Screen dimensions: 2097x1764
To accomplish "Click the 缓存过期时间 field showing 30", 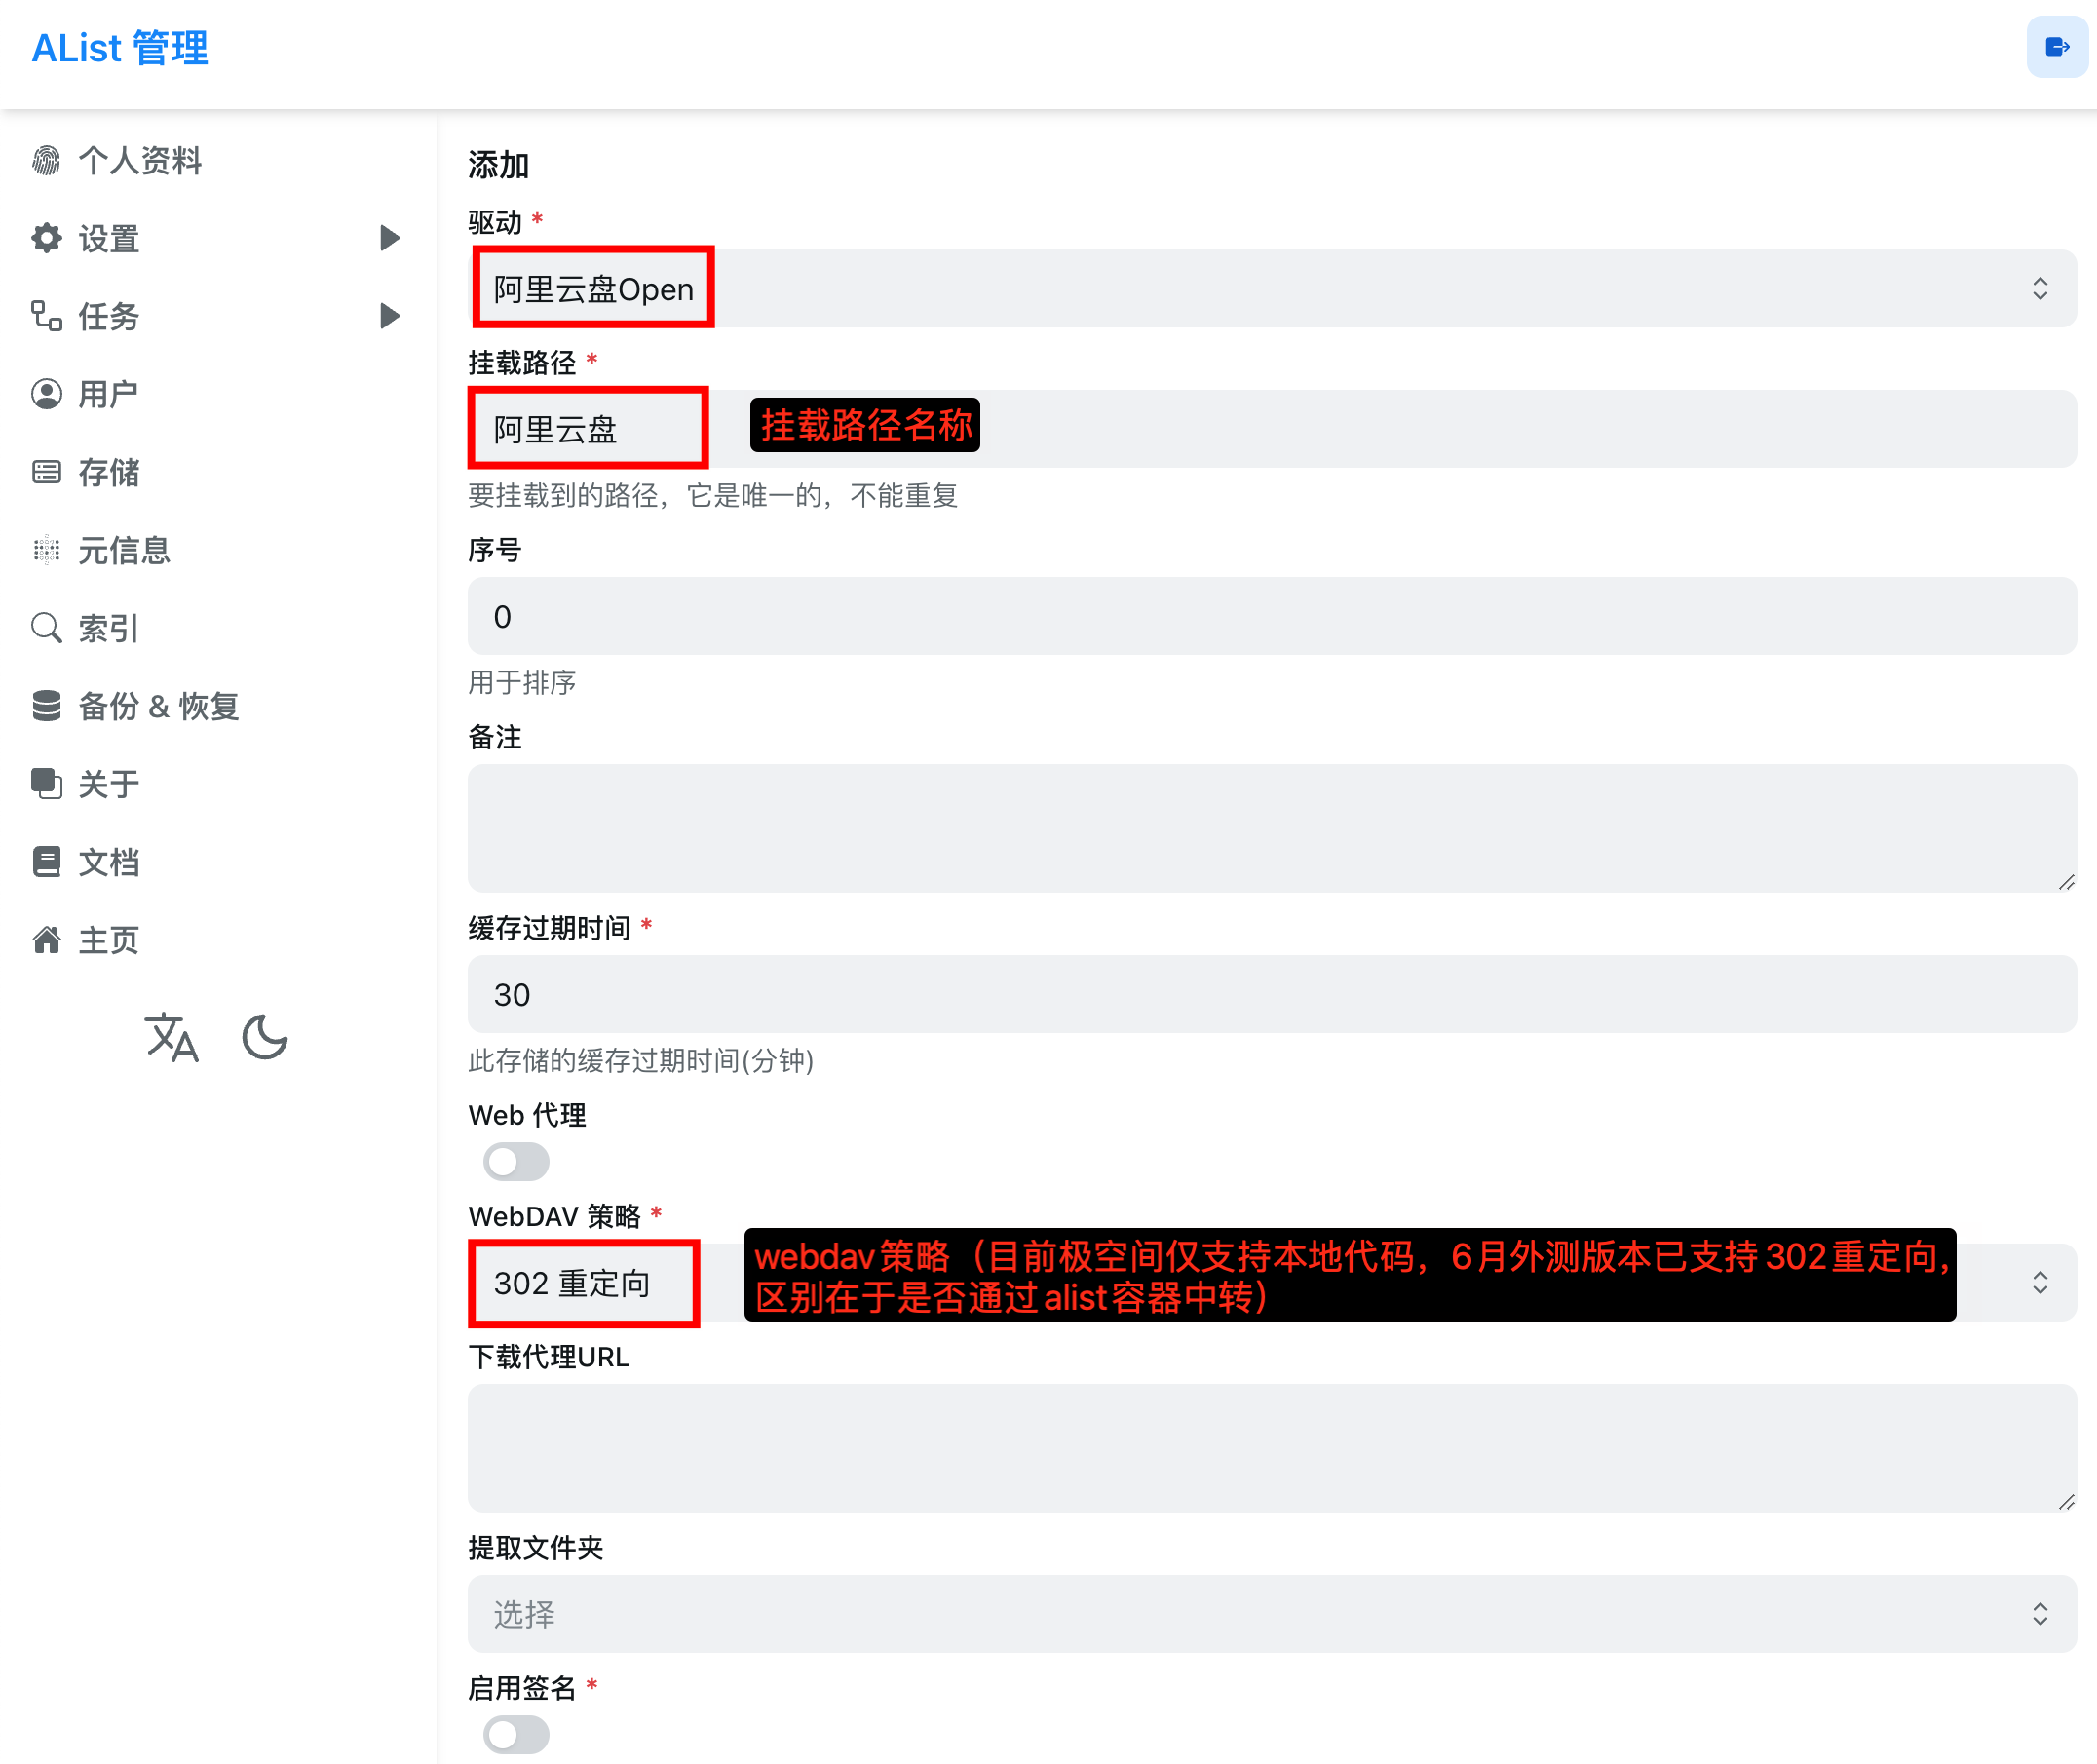I will tap(1272, 994).
